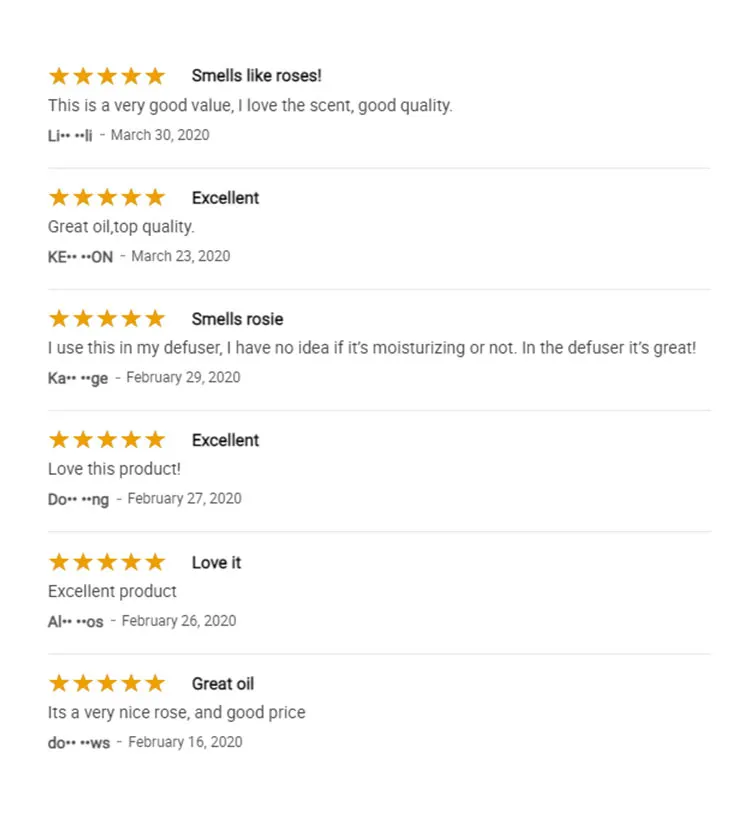The width and height of the screenshot is (750, 817).
Task: Select reviewer name "KE•• ••ON"
Action: click(x=80, y=257)
